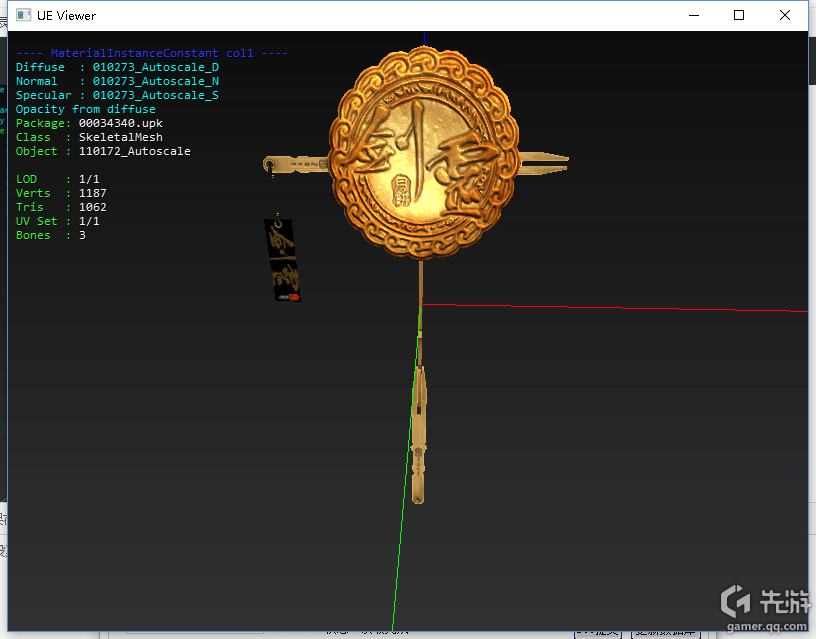Click the object name 110172_Autoscale
The height and width of the screenshot is (639, 816).
134,151
